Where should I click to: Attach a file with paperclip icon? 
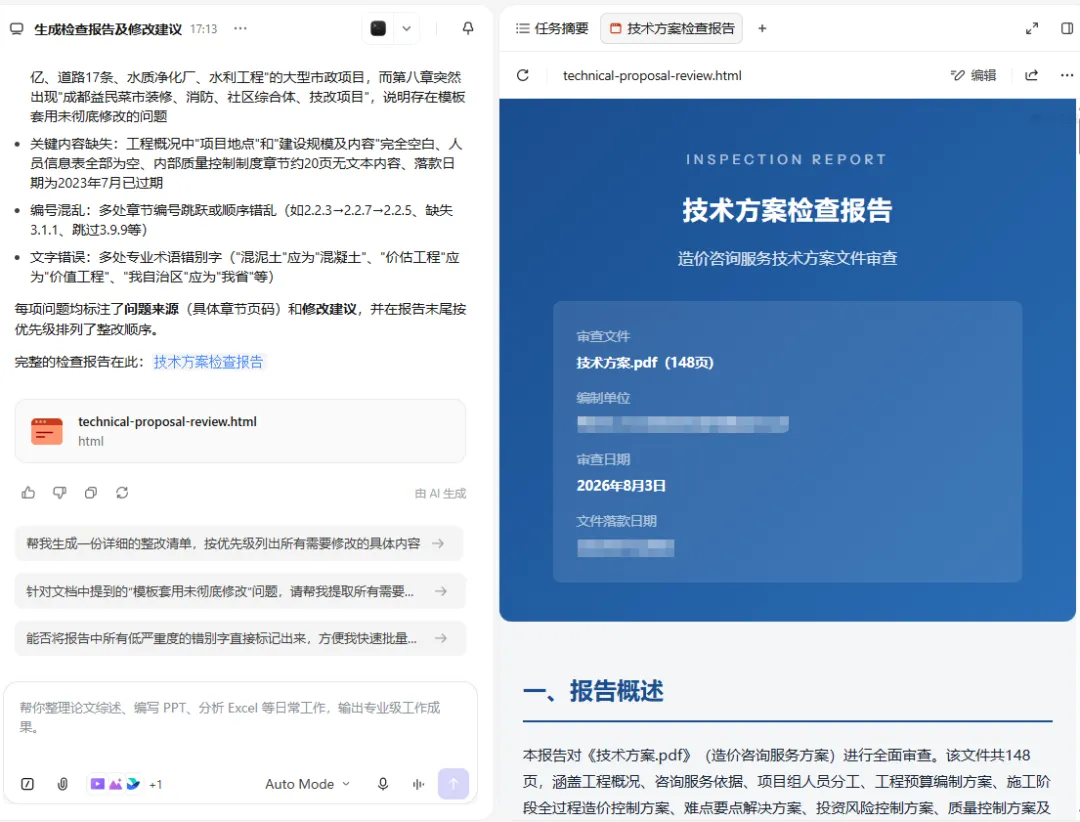pyautogui.click(x=63, y=784)
